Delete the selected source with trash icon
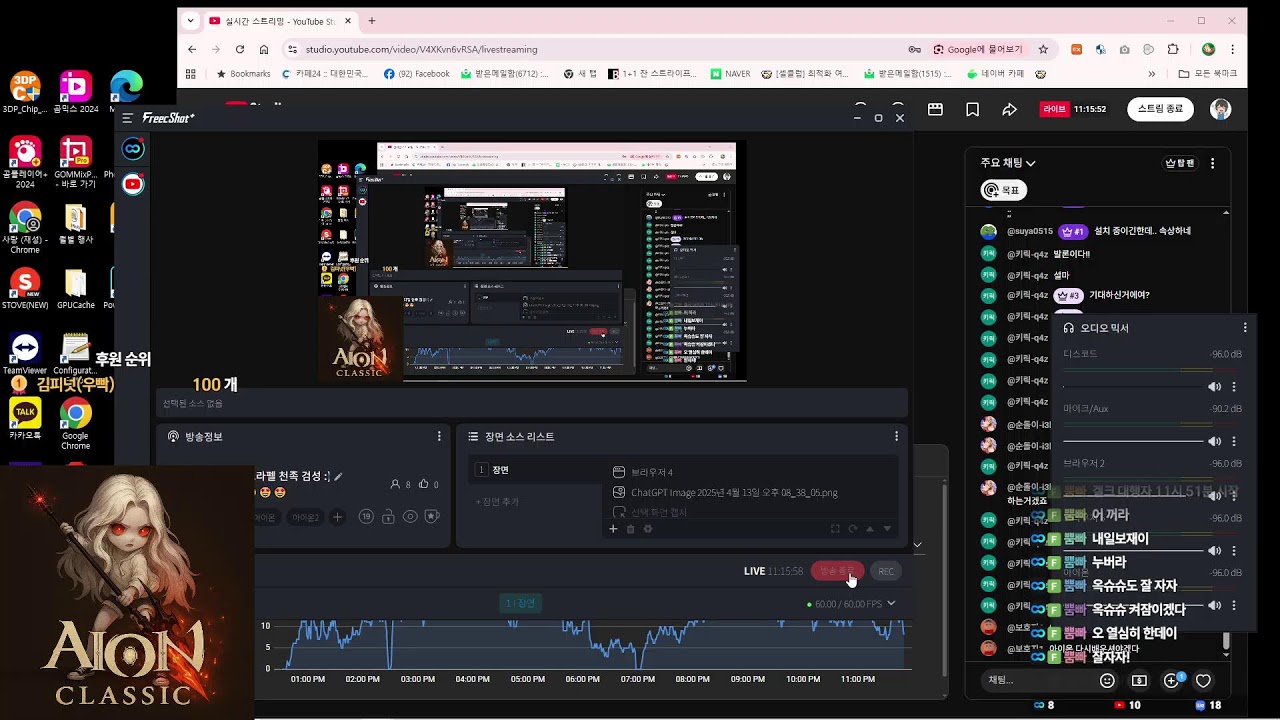The width and height of the screenshot is (1280, 720). coord(630,529)
